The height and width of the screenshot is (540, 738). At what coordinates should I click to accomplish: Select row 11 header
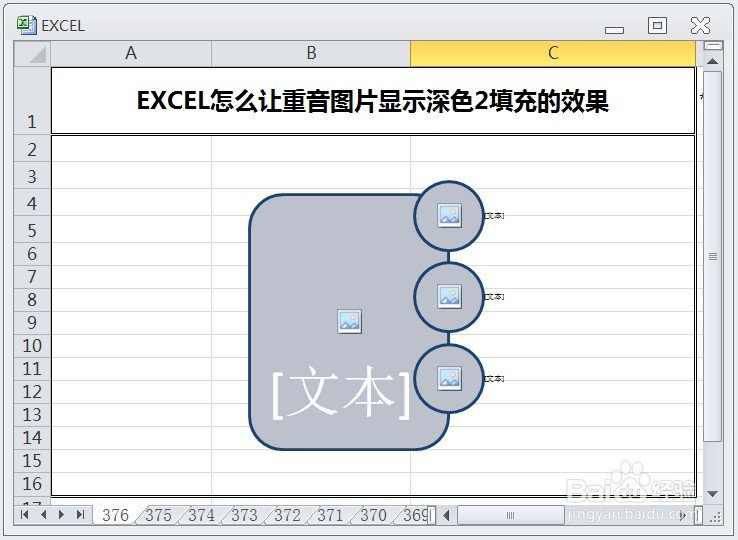tap(32, 369)
